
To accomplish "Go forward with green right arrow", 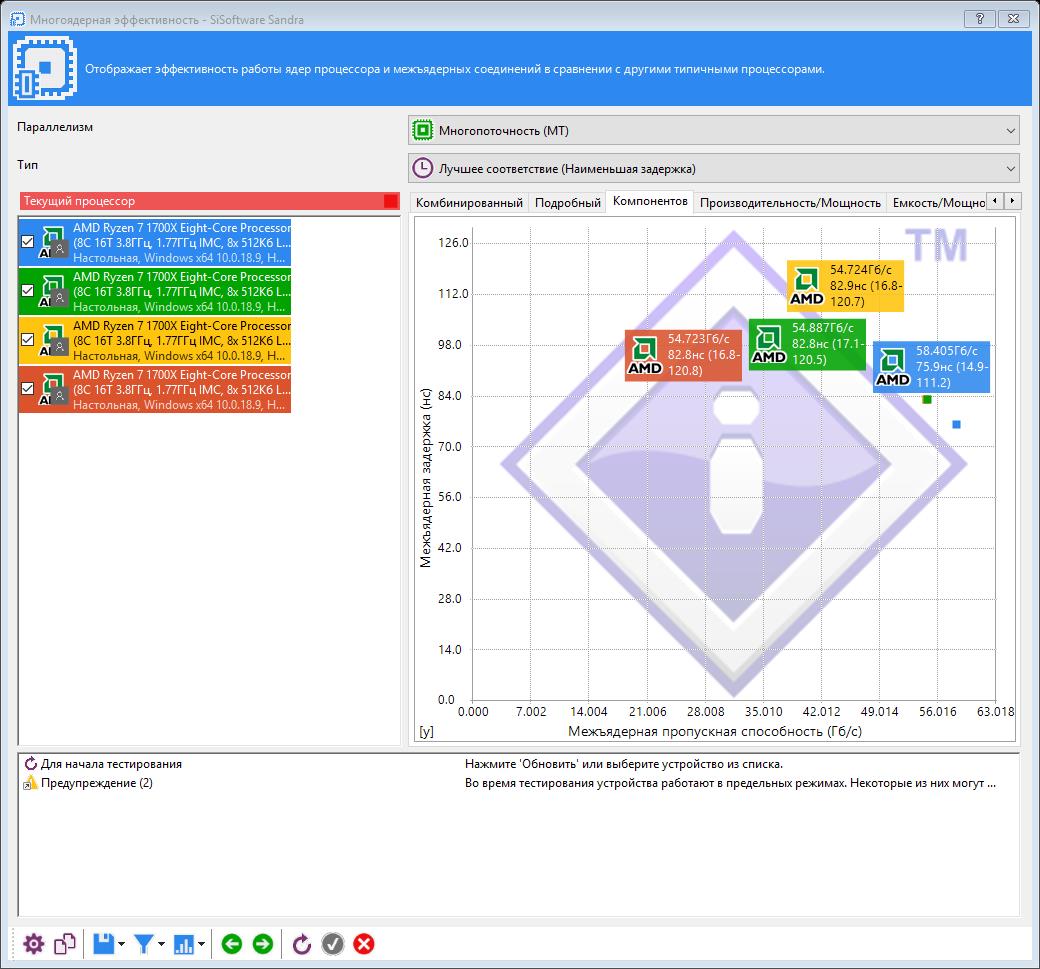I will (263, 944).
